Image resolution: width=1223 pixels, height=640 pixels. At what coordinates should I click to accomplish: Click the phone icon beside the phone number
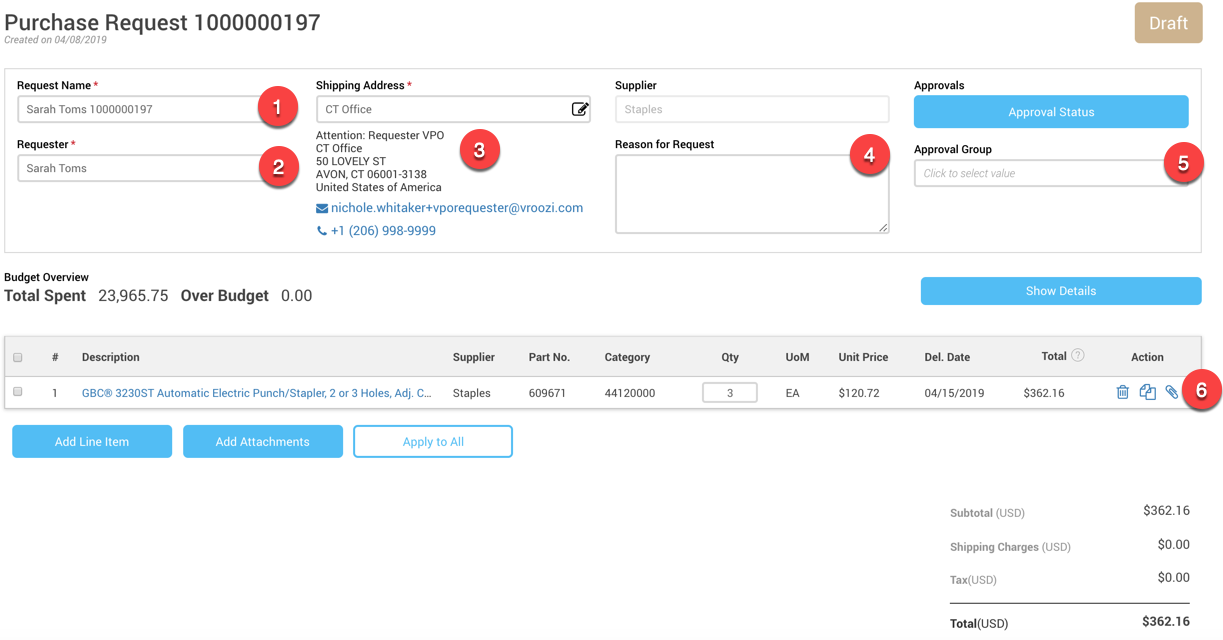[322, 231]
